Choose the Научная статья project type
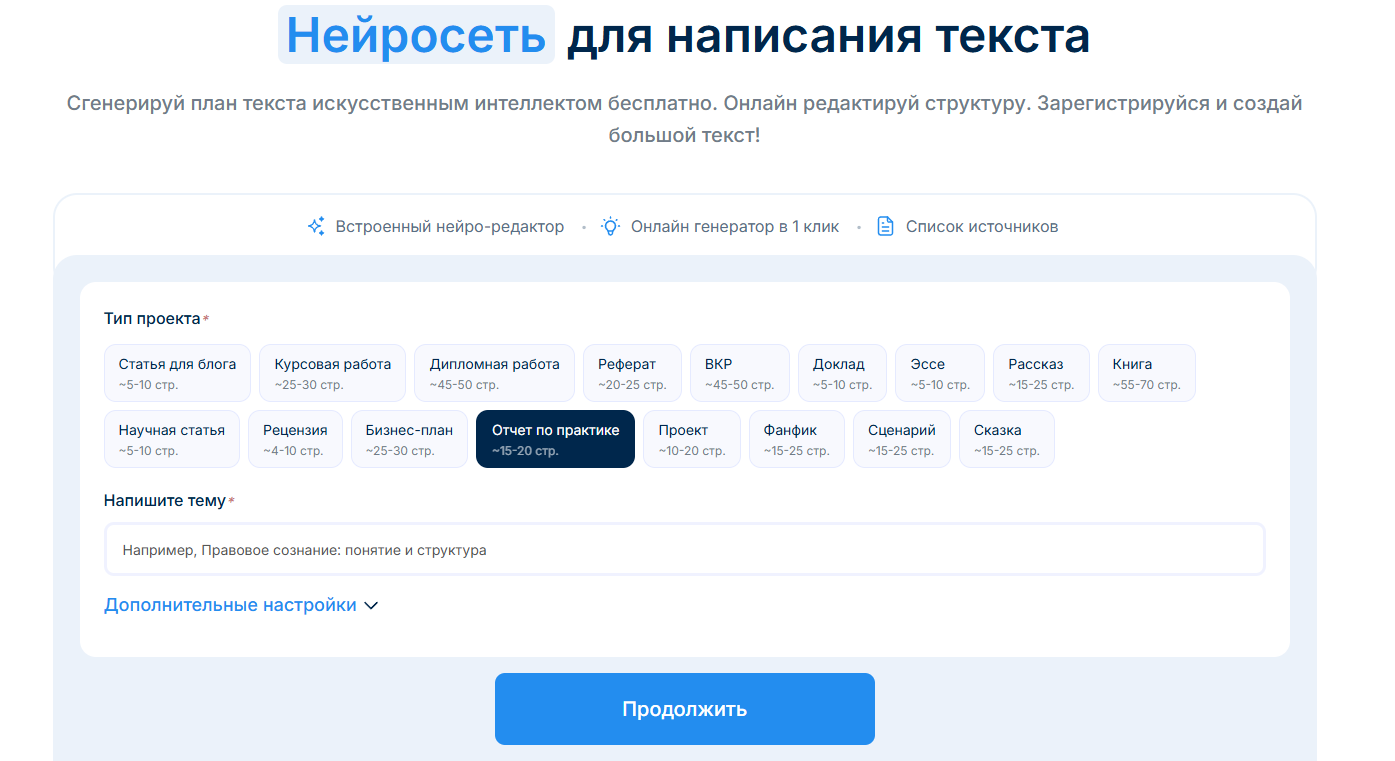This screenshot has width=1395, height=761. 171,438
